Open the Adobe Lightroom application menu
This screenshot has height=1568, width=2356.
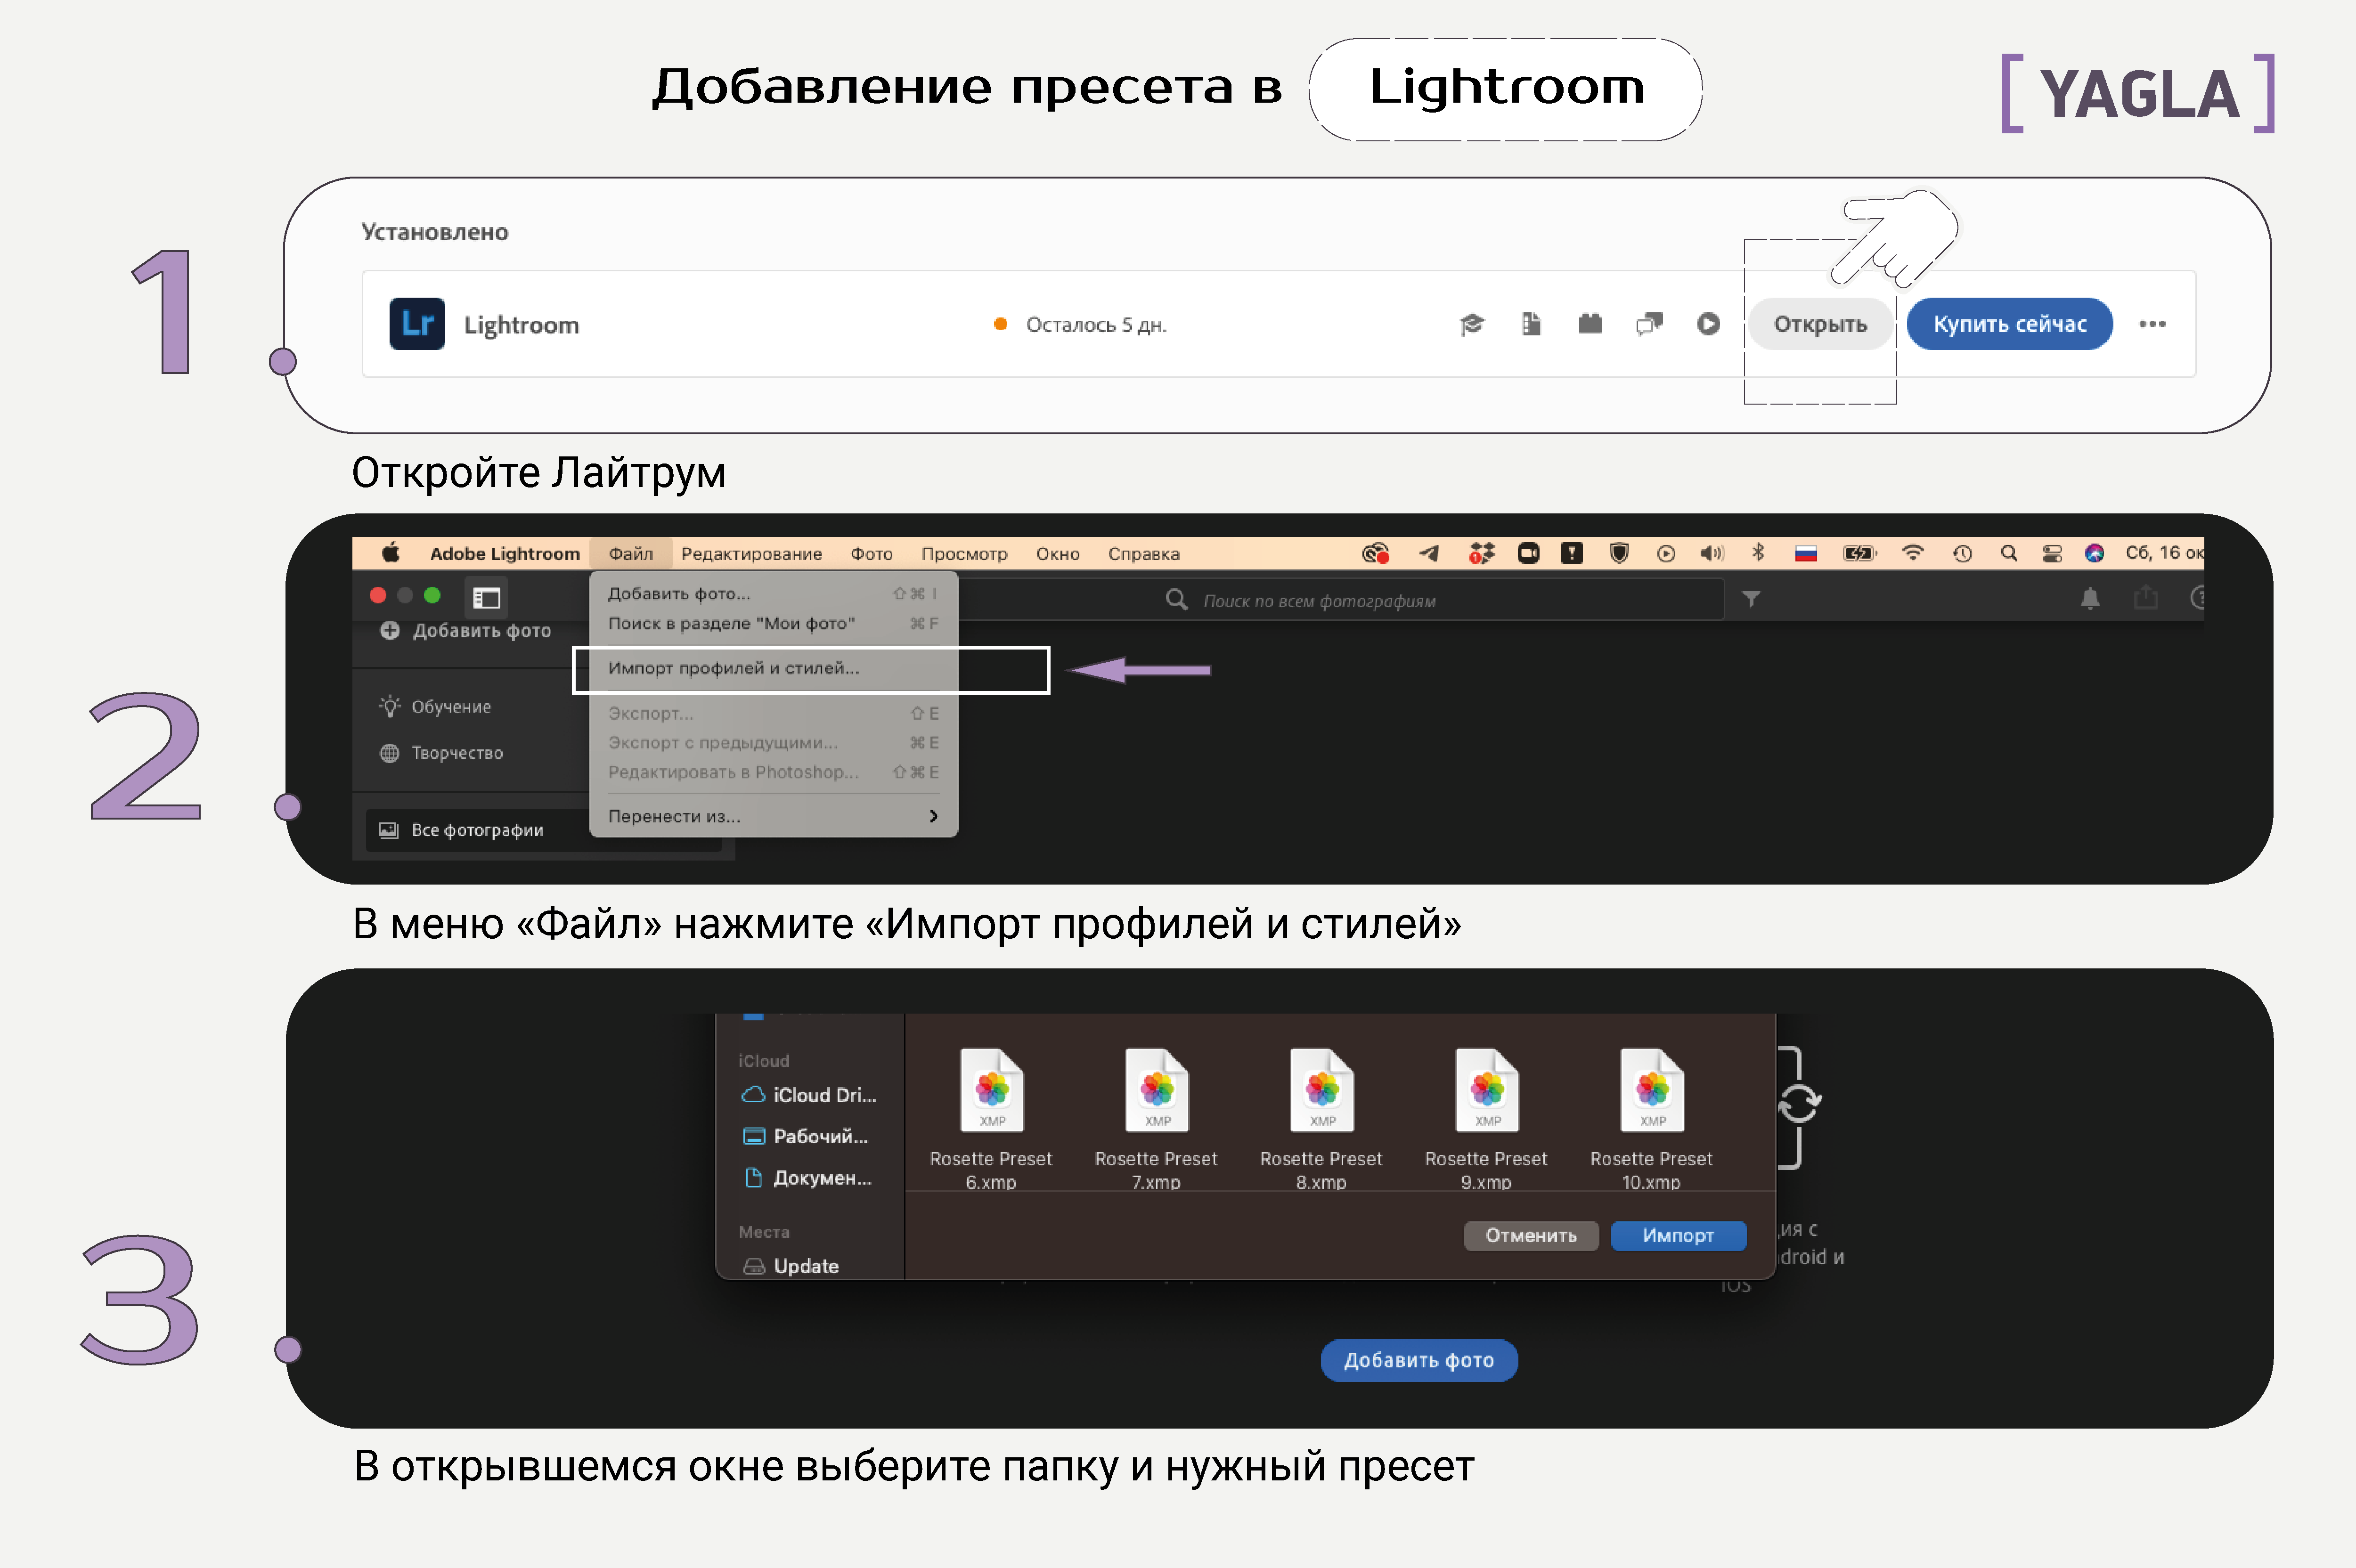coord(504,553)
